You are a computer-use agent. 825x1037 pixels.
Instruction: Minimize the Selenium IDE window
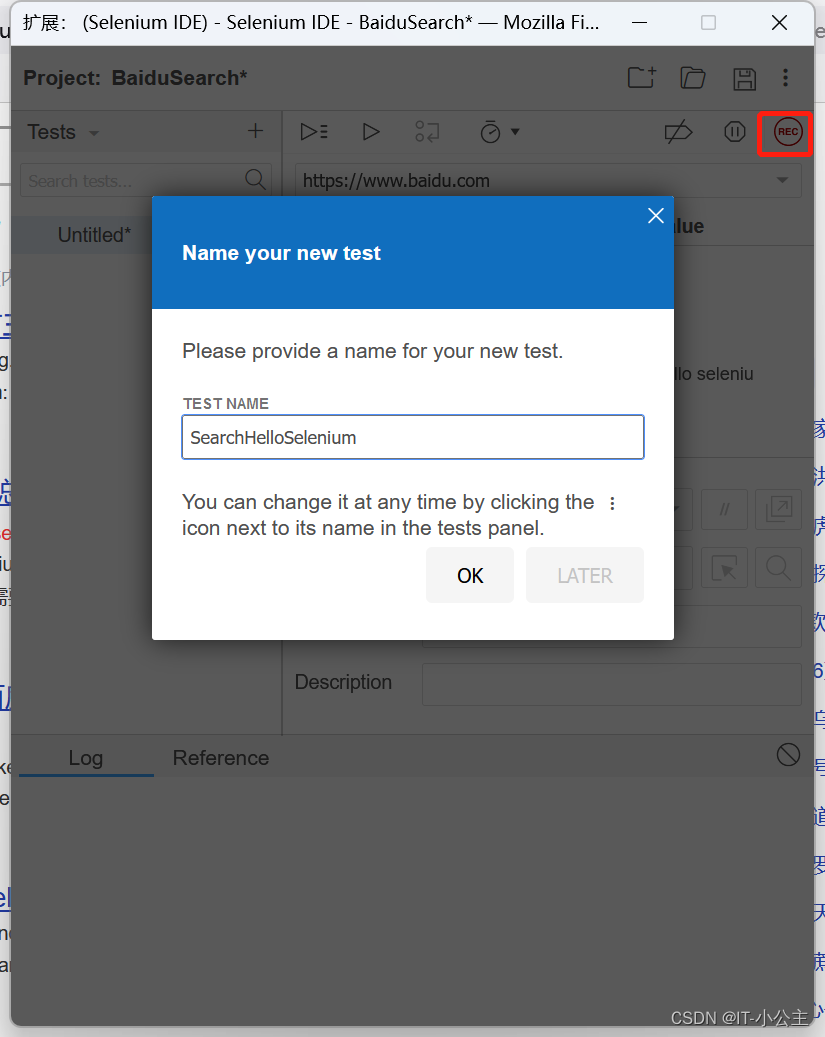[640, 22]
